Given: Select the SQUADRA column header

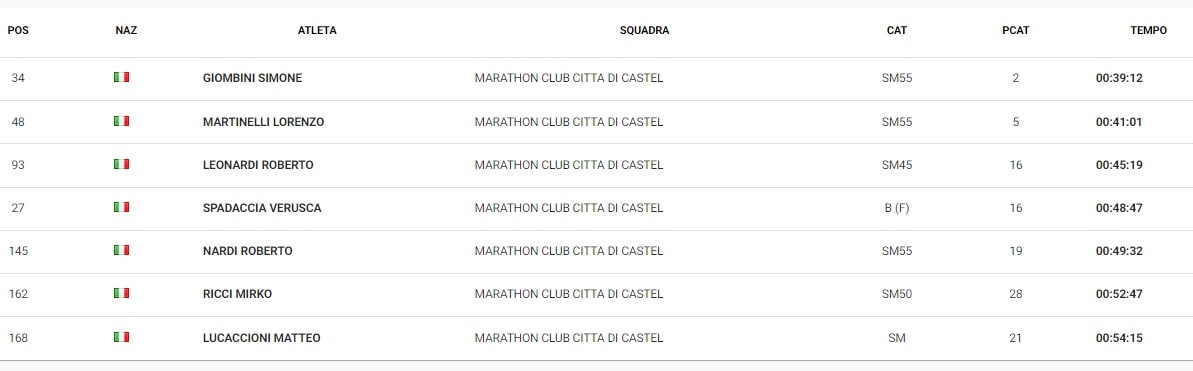Looking at the screenshot, I should pos(644,30).
